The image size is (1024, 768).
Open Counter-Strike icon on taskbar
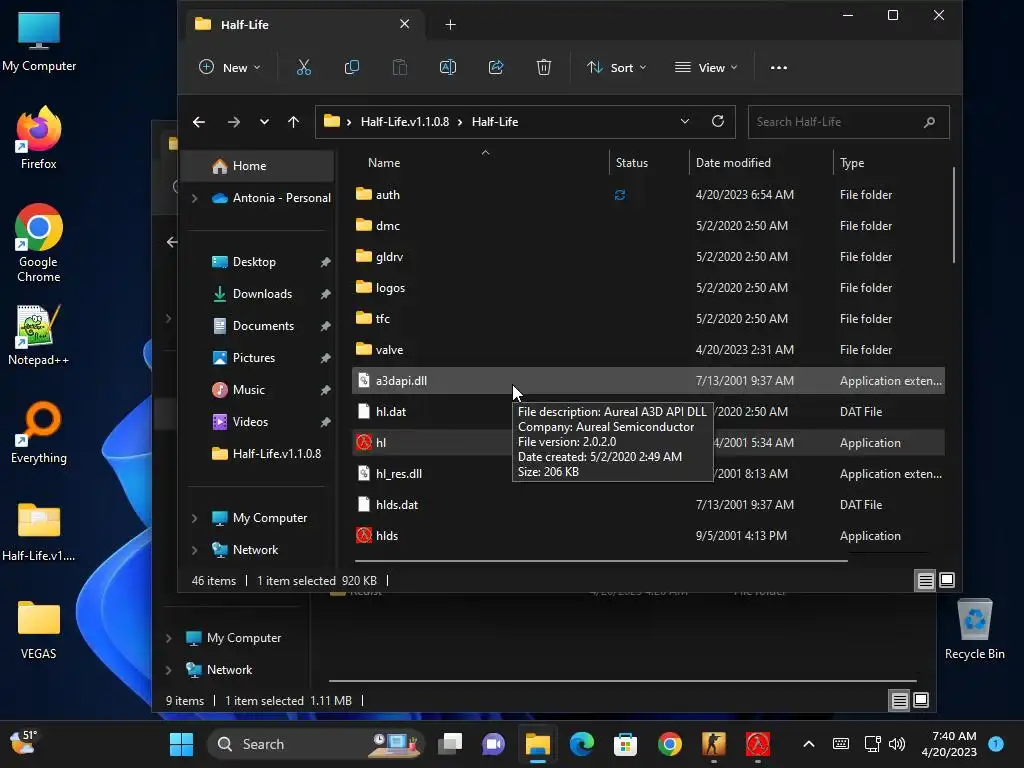tap(713, 744)
